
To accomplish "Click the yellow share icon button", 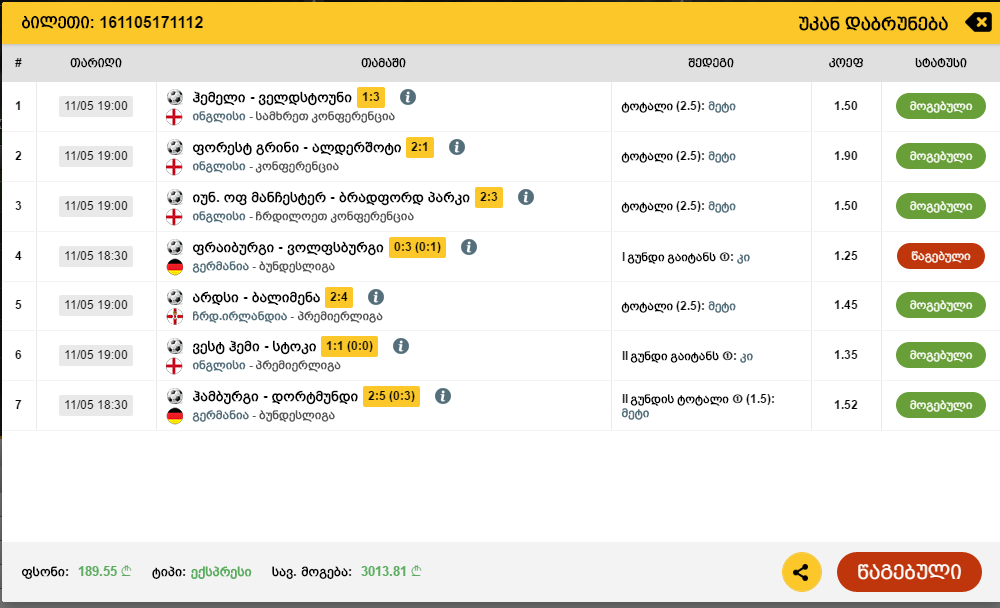I will point(801,572).
